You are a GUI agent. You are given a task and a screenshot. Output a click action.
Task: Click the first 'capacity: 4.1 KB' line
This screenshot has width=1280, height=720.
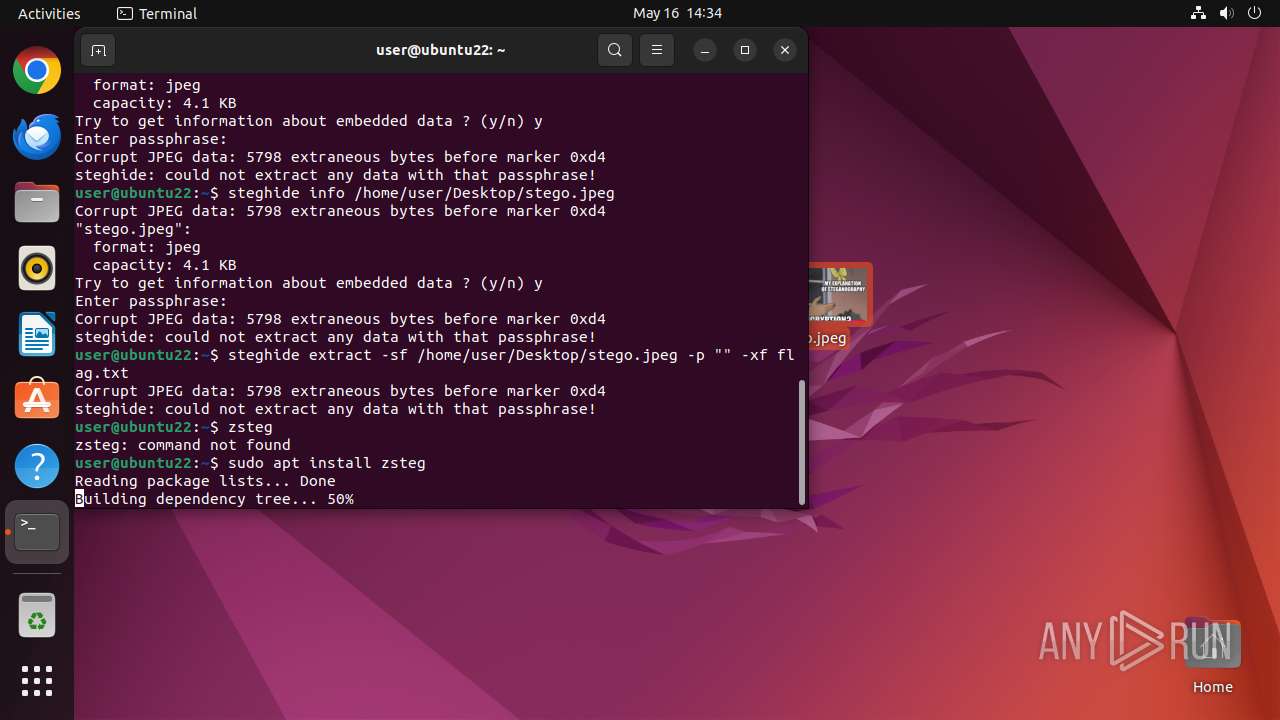click(164, 103)
